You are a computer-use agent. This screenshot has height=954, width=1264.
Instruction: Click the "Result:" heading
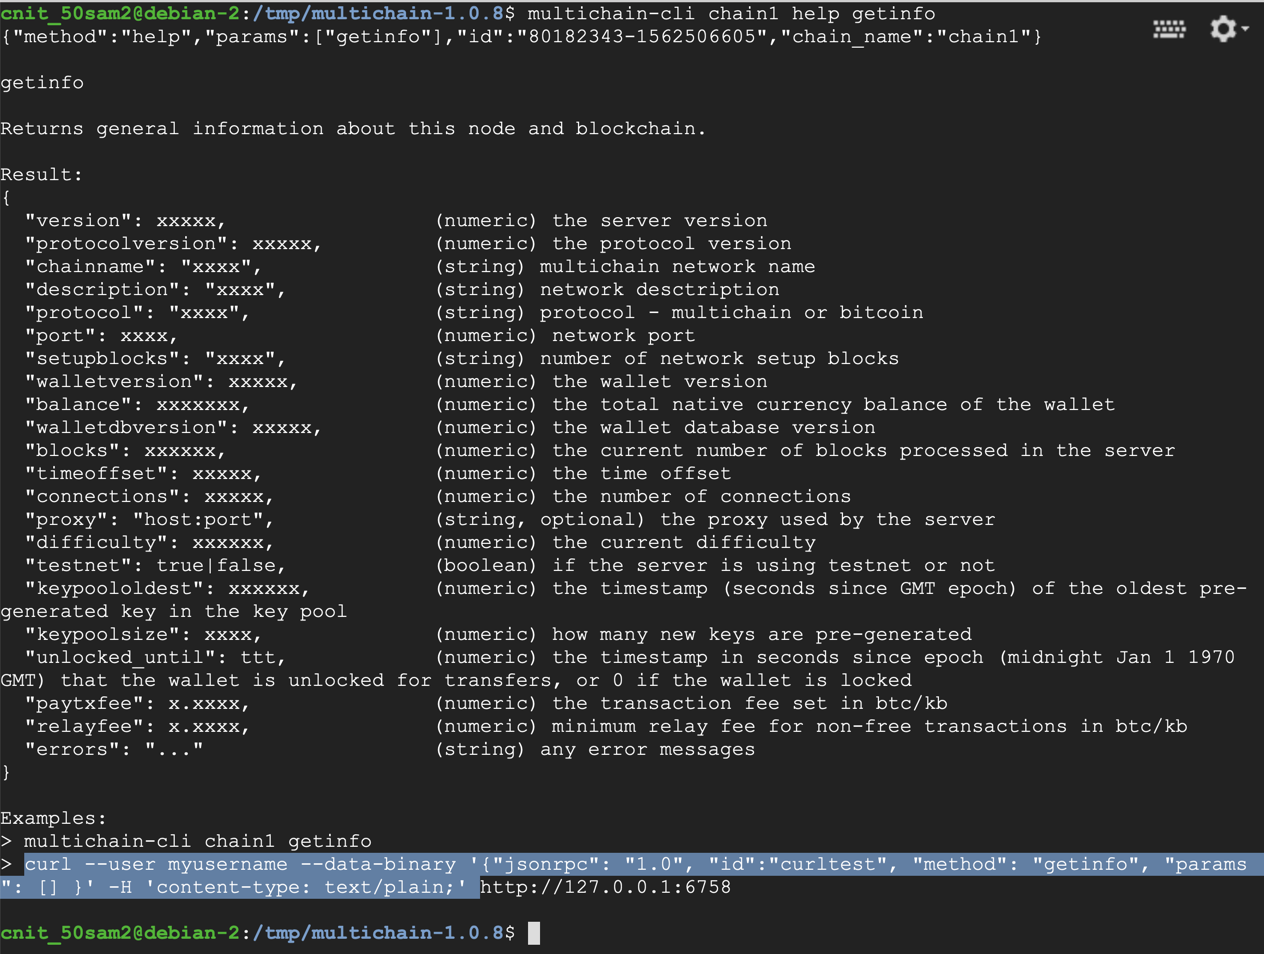pyautogui.click(x=42, y=174)
